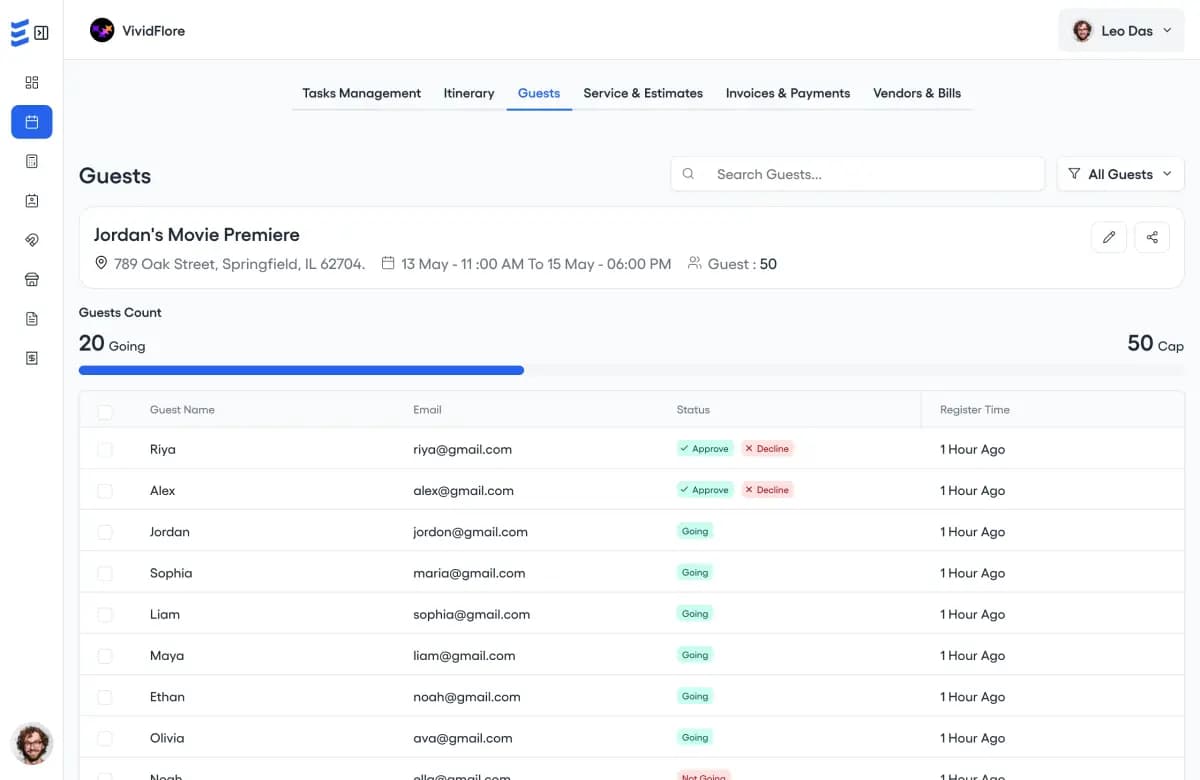The width and height of the screenshot is (1200, 780).
Task: Select the storefront icon in the sidebar
Action: click(x=31, y=279)
